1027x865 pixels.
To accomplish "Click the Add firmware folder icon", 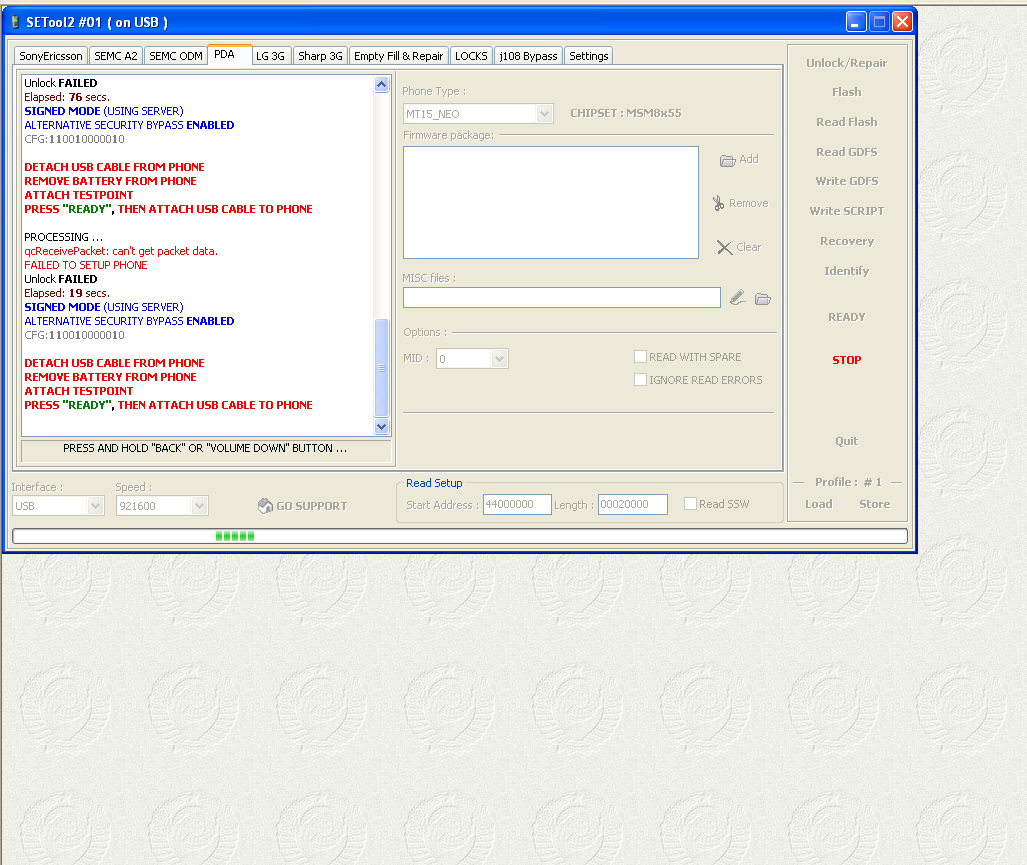I will click(727, 160).
